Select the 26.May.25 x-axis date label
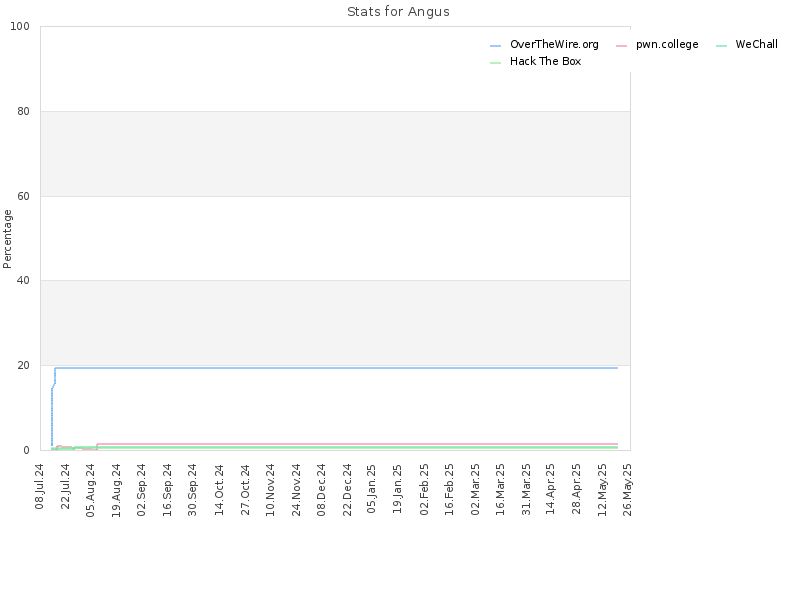 point(628,490)
